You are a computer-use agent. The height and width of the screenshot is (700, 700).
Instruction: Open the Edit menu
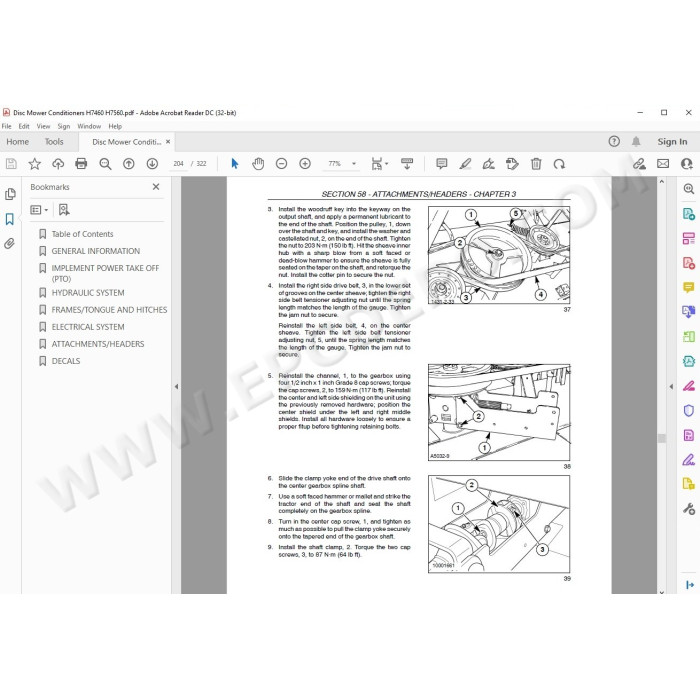24,126
